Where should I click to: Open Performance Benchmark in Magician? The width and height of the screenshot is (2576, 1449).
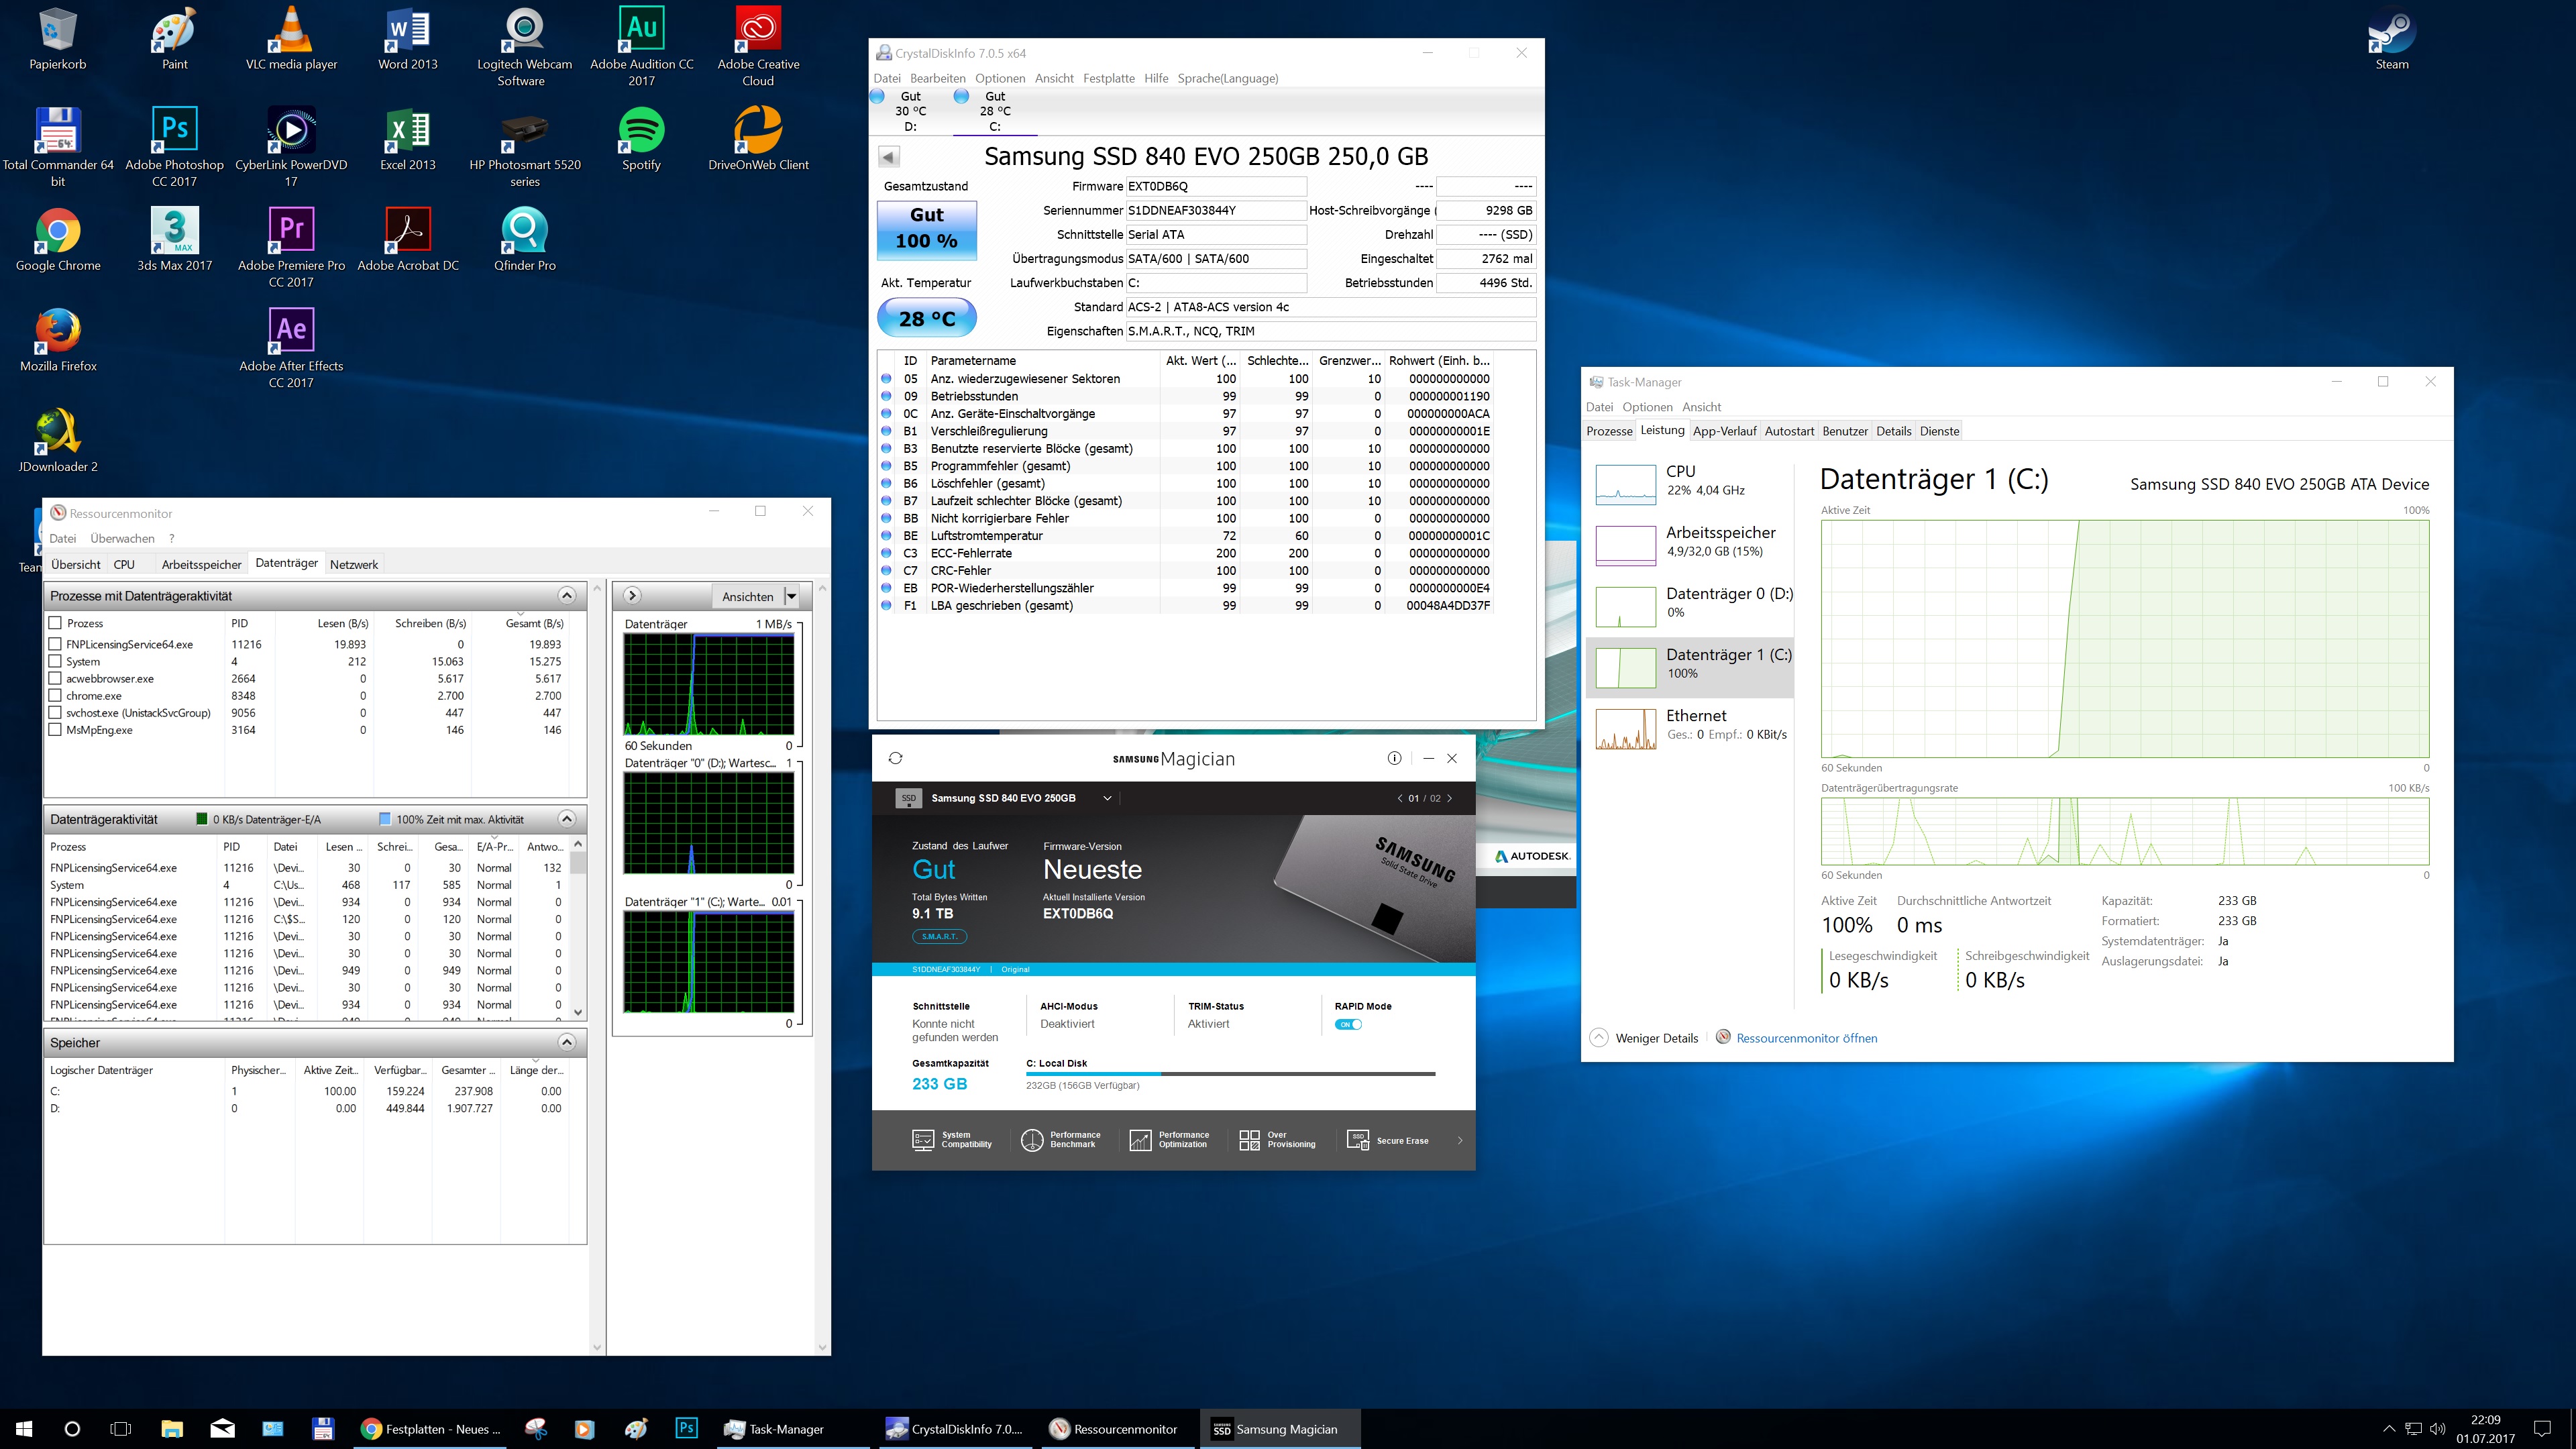(1060, 1140)
